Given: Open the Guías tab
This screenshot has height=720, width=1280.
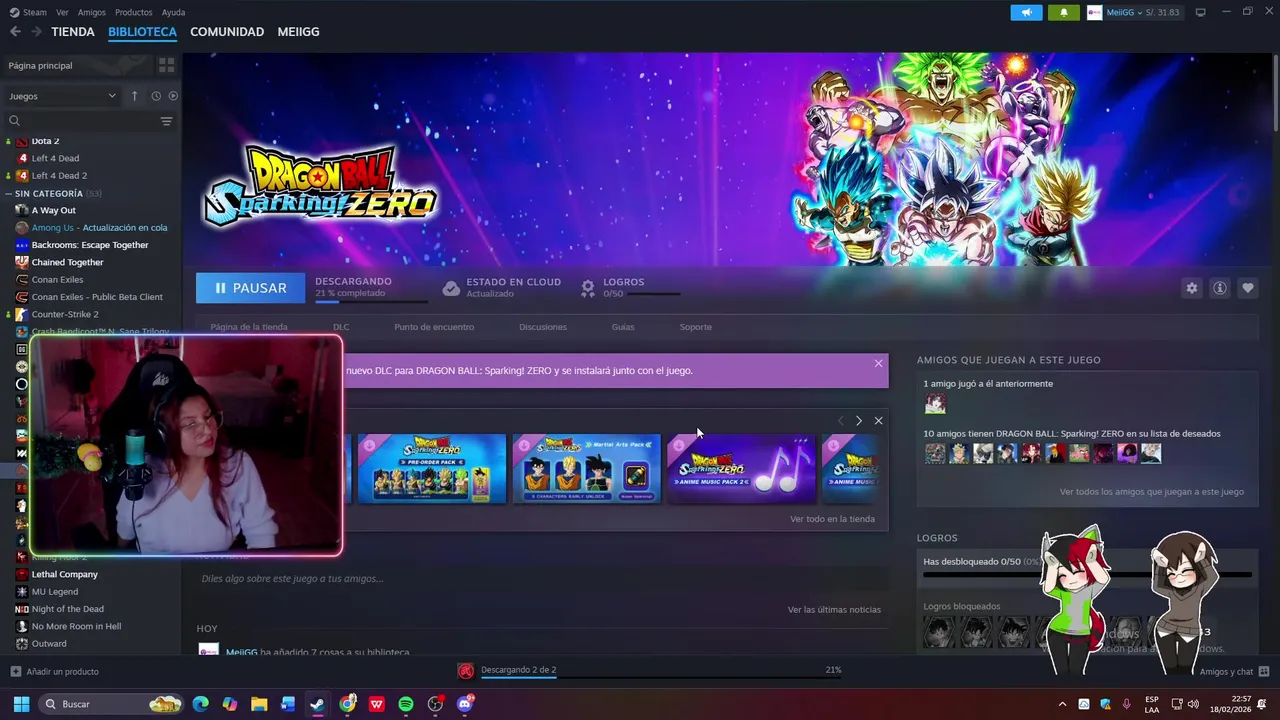Looking at the screenshot, I should click(x=623, y=327).
